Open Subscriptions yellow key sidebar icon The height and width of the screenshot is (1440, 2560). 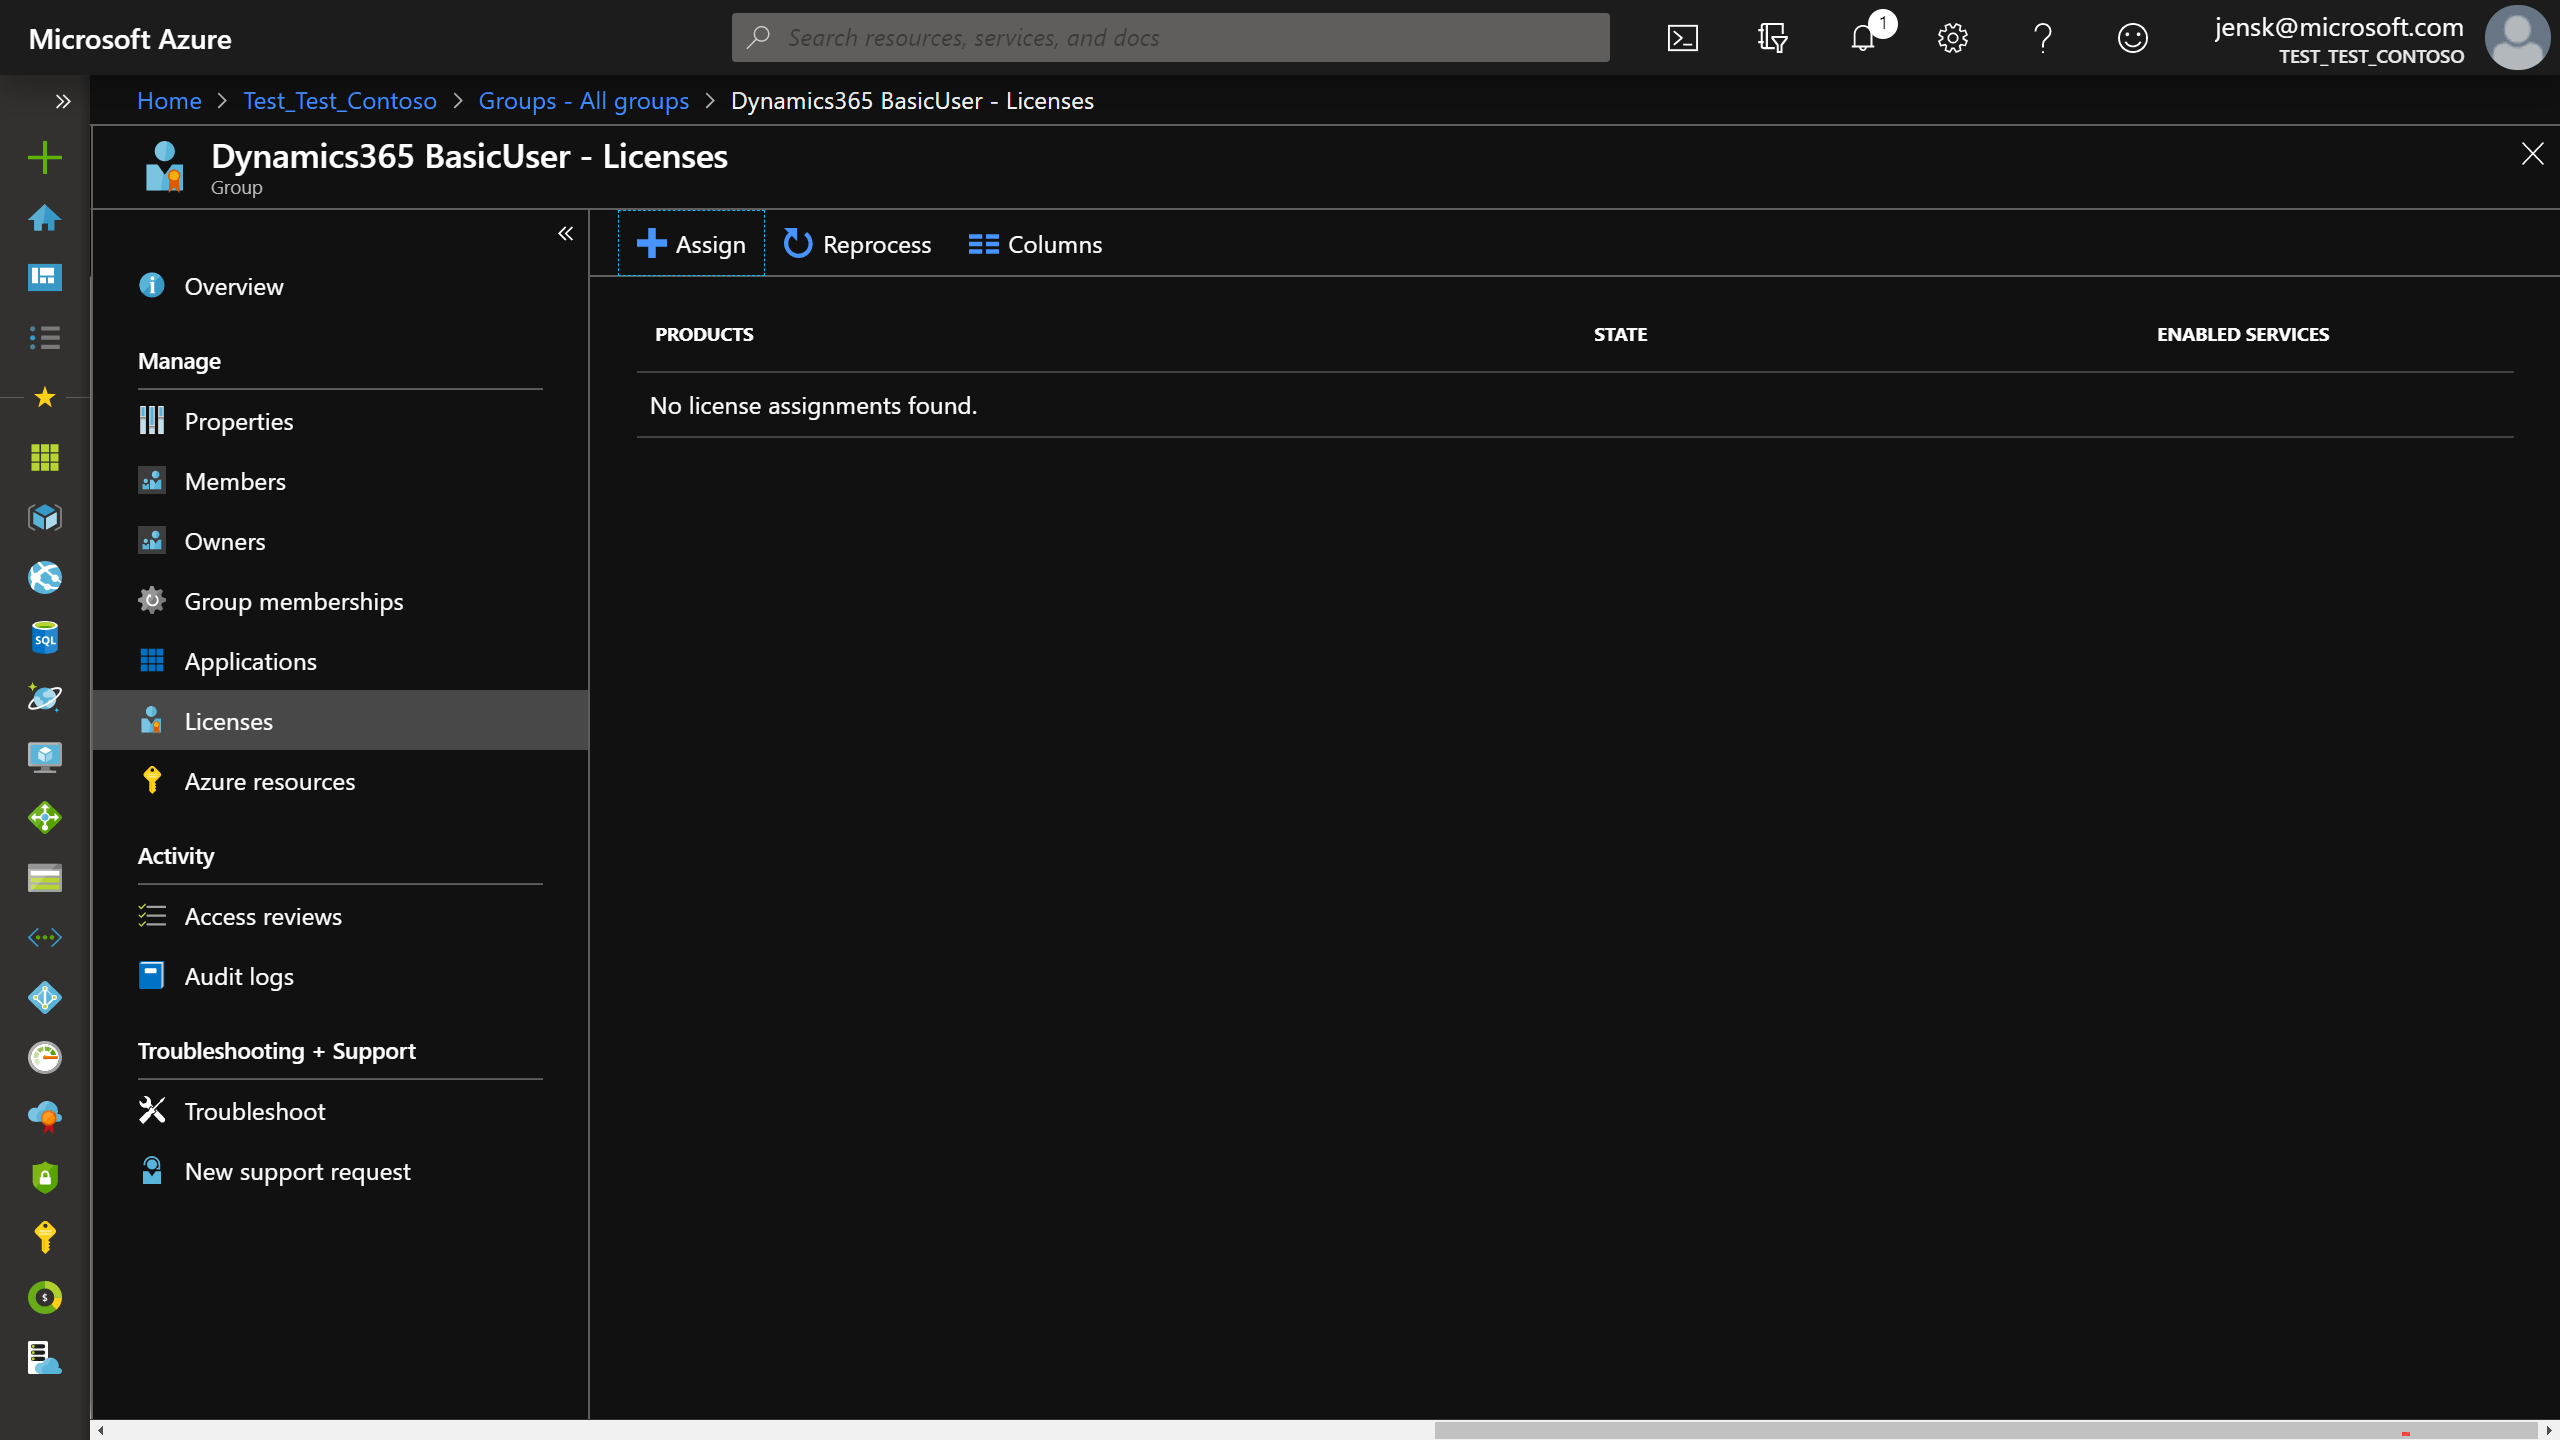pos(44,1237)
